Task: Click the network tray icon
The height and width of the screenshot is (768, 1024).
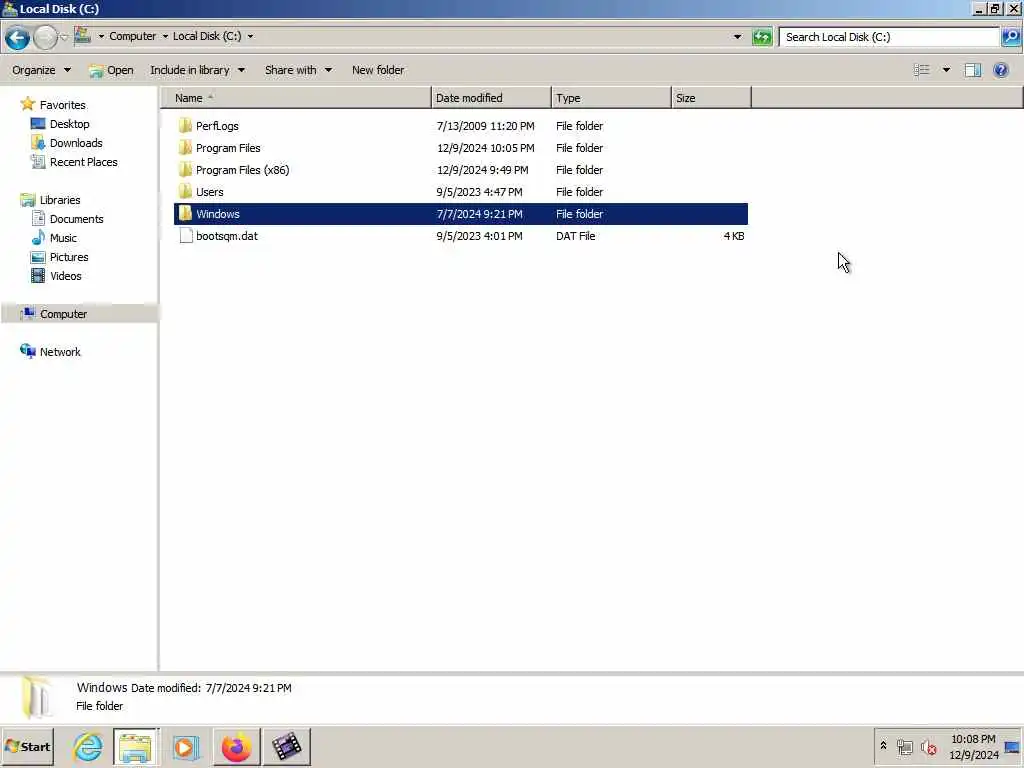Action: pyautogui.click(x=904, y=747)
